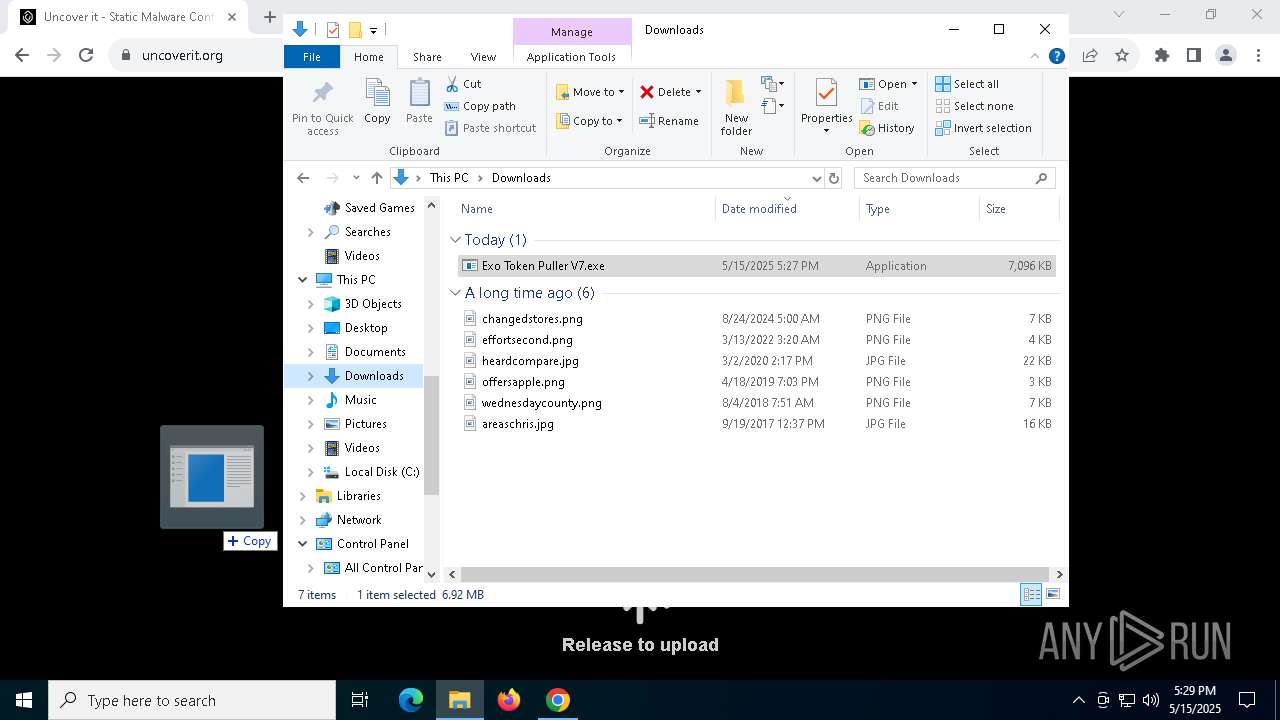This screenshot has width=1280, height=720.
Task: Create a New folder
Action: click(736, 107)
